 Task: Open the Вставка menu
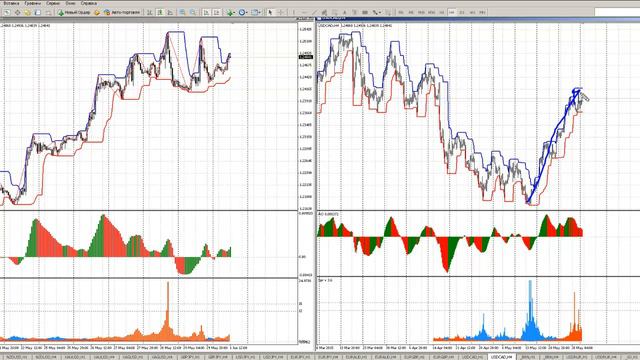pos(11,3)
